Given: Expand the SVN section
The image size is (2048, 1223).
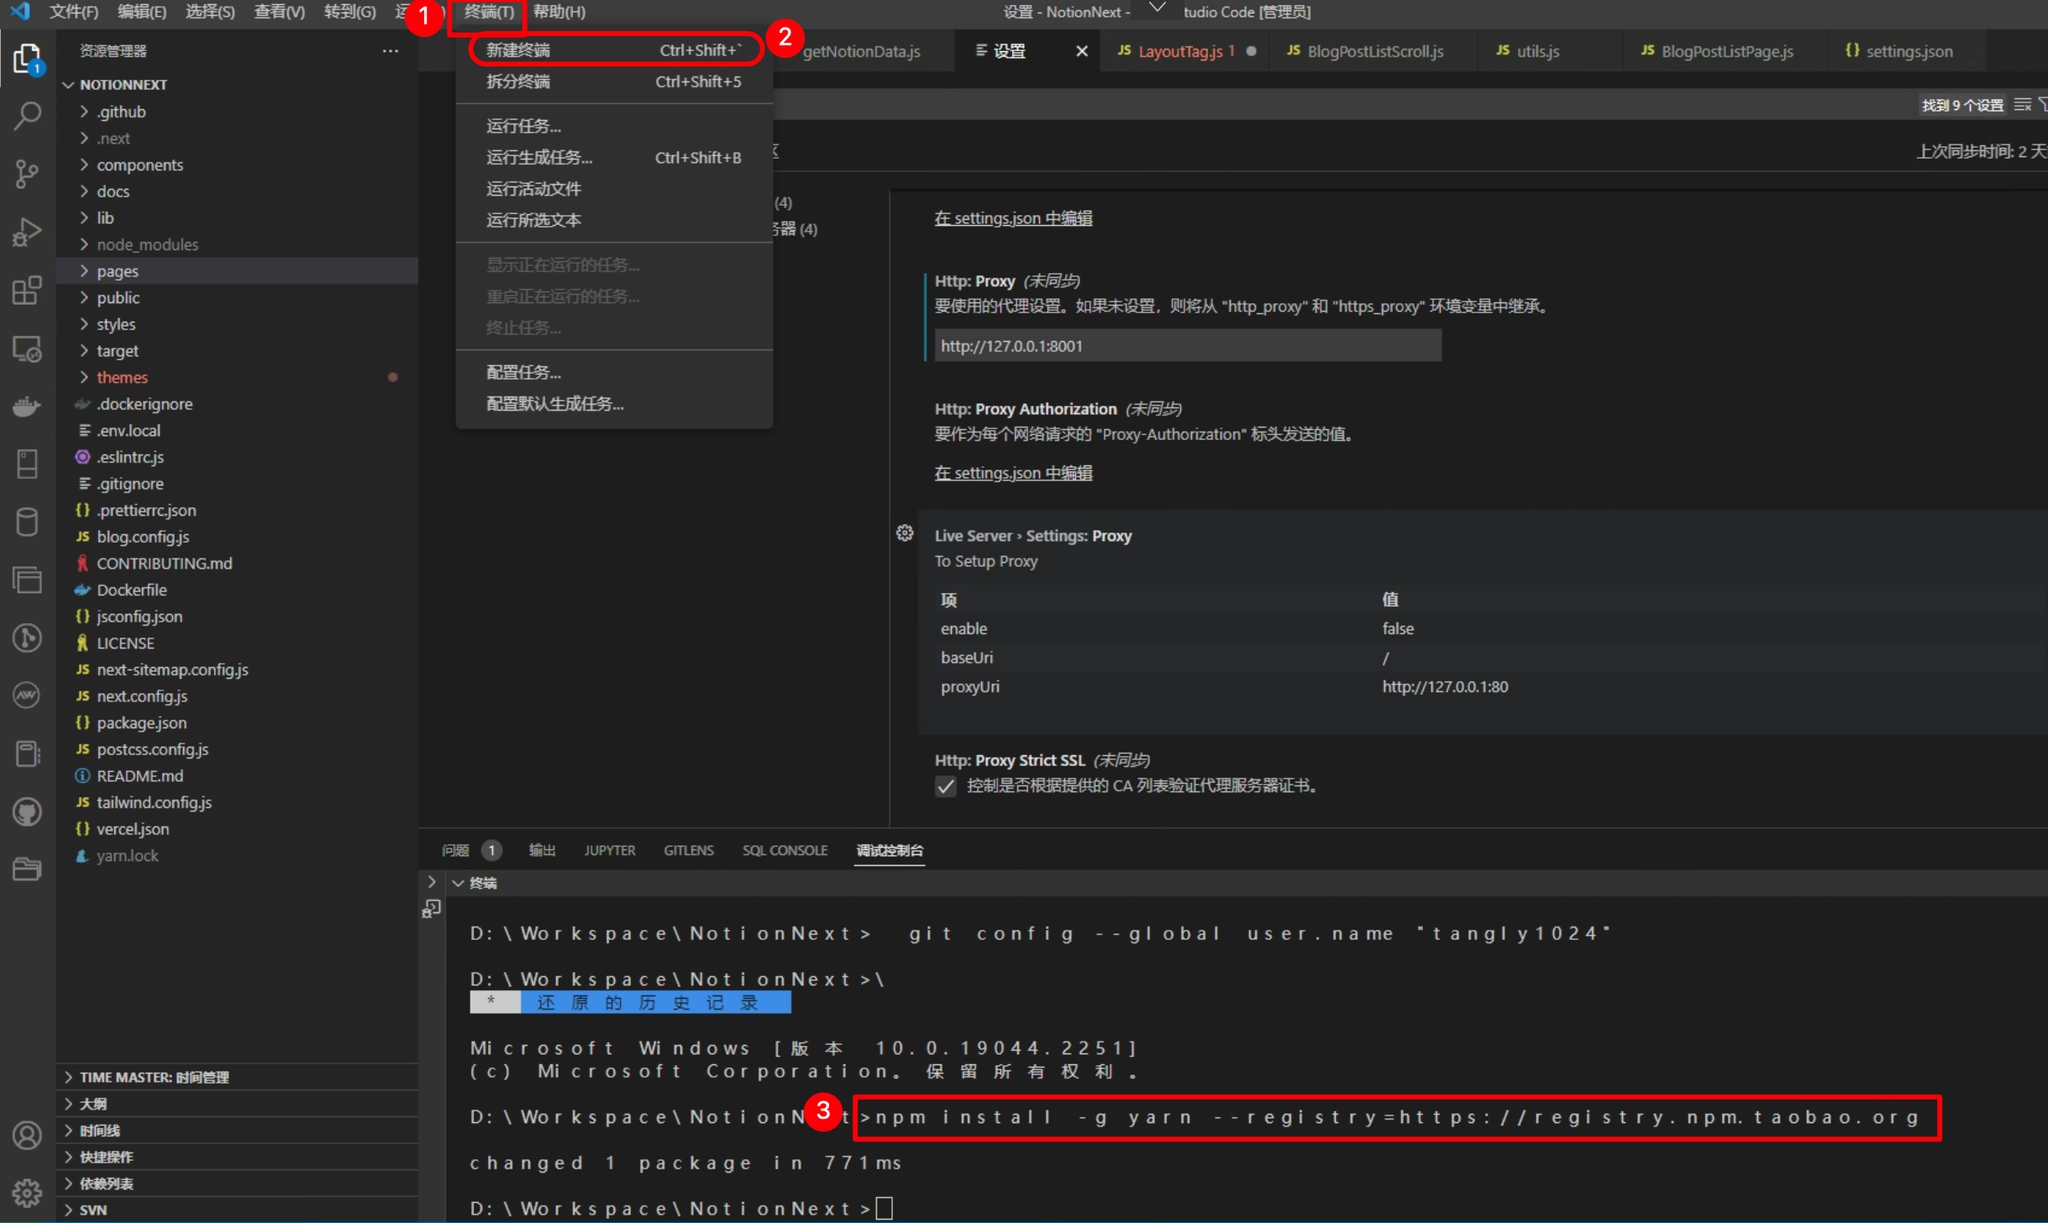Looking at the screenshot, I should tap(237, 1210).
